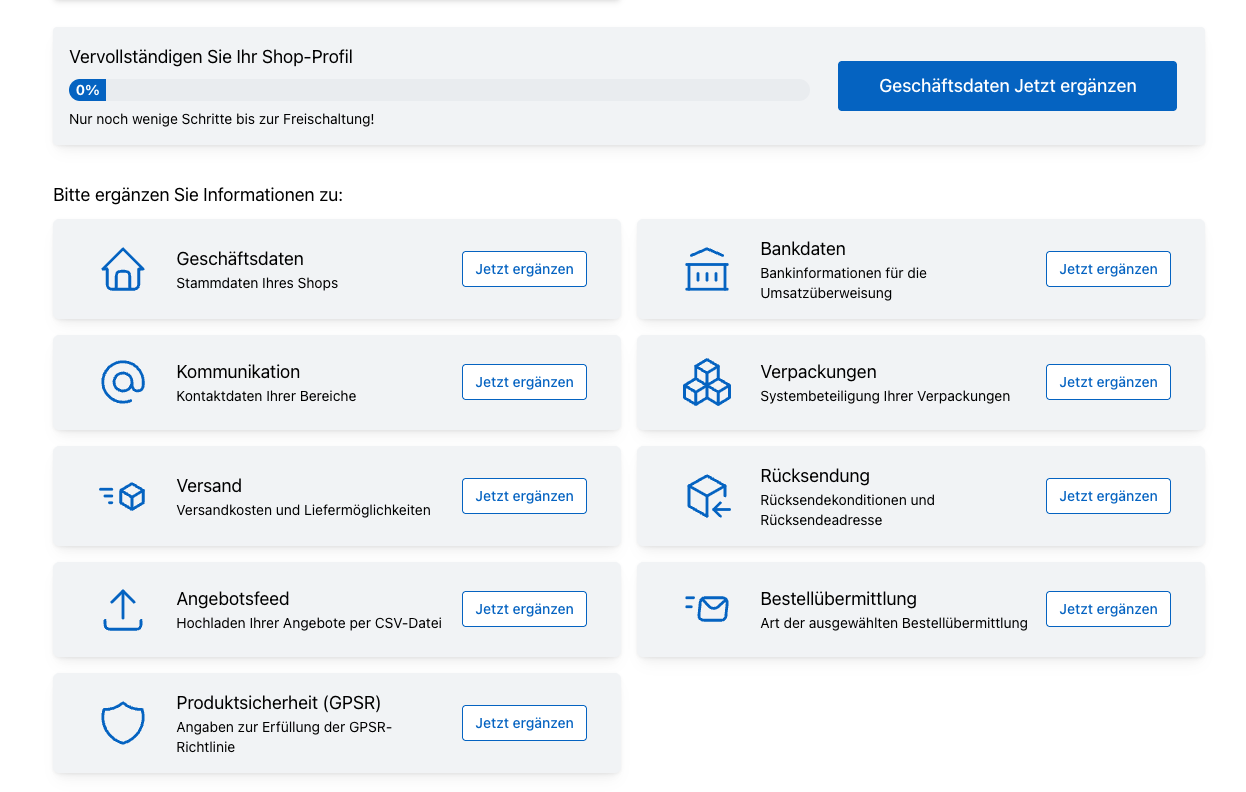
Task: Select Jetzt ergänzen in Verpackungen card
Action: point(1108,382)
